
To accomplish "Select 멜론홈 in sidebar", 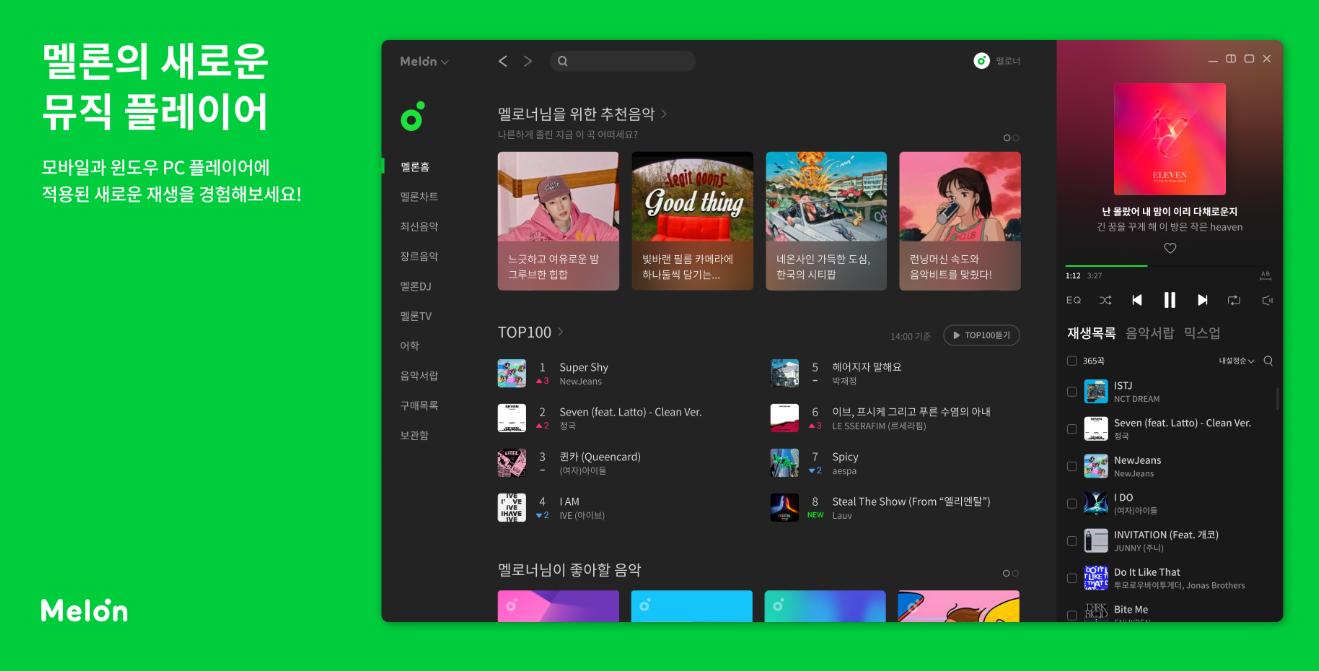I will (415, 167).
